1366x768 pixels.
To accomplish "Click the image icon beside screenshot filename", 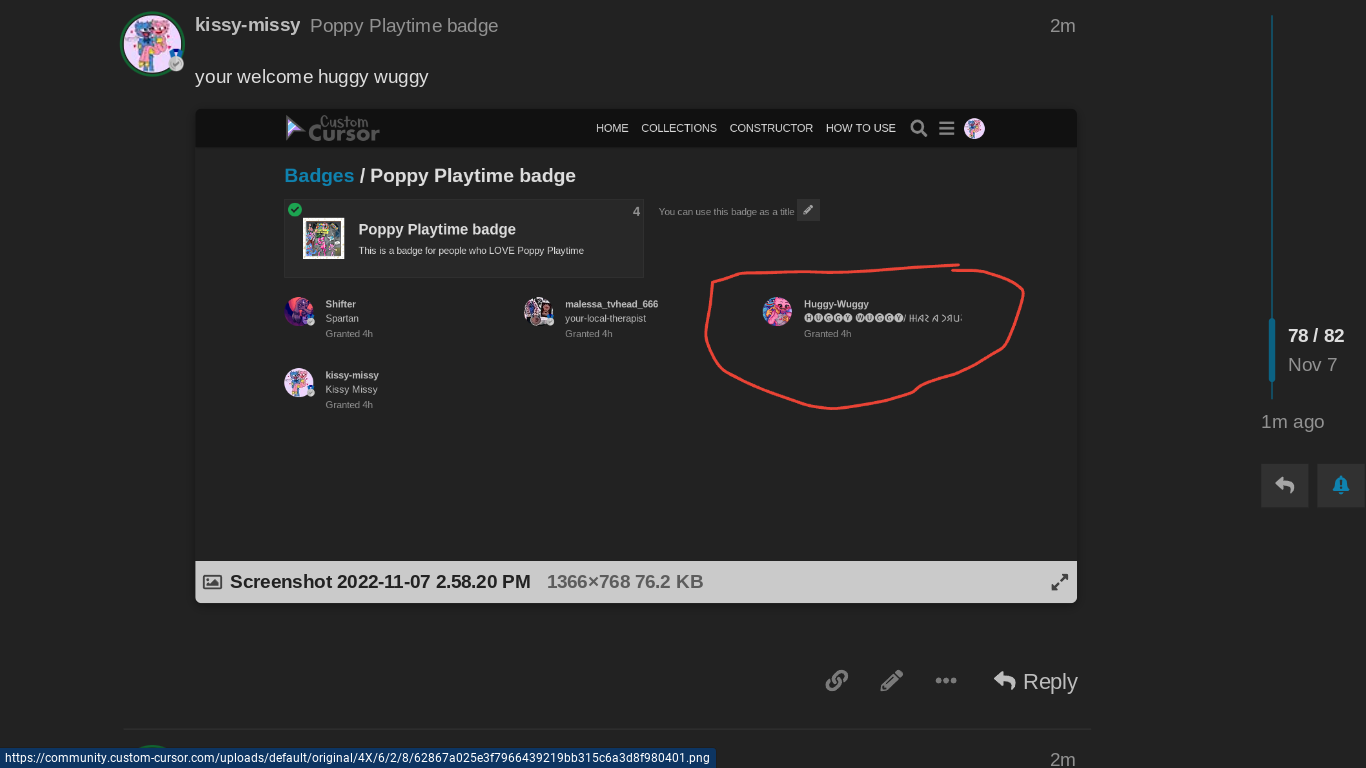I will coord(212,582).
